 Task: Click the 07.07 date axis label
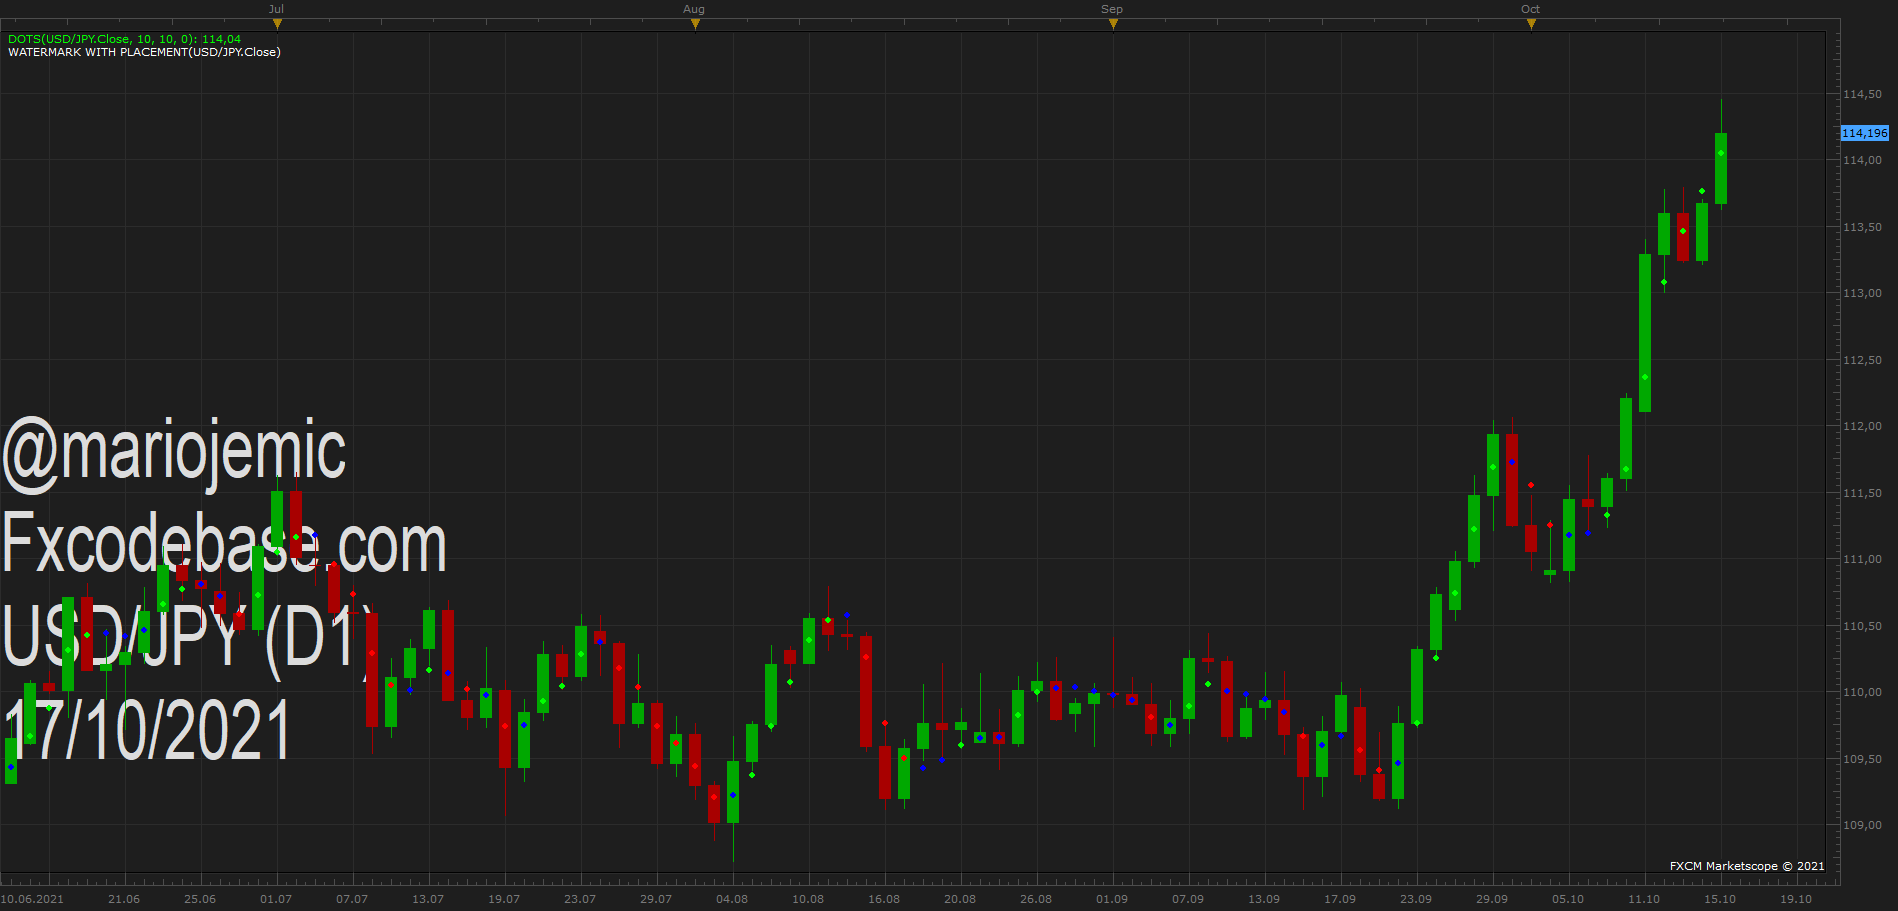click(x=352, y=899)
